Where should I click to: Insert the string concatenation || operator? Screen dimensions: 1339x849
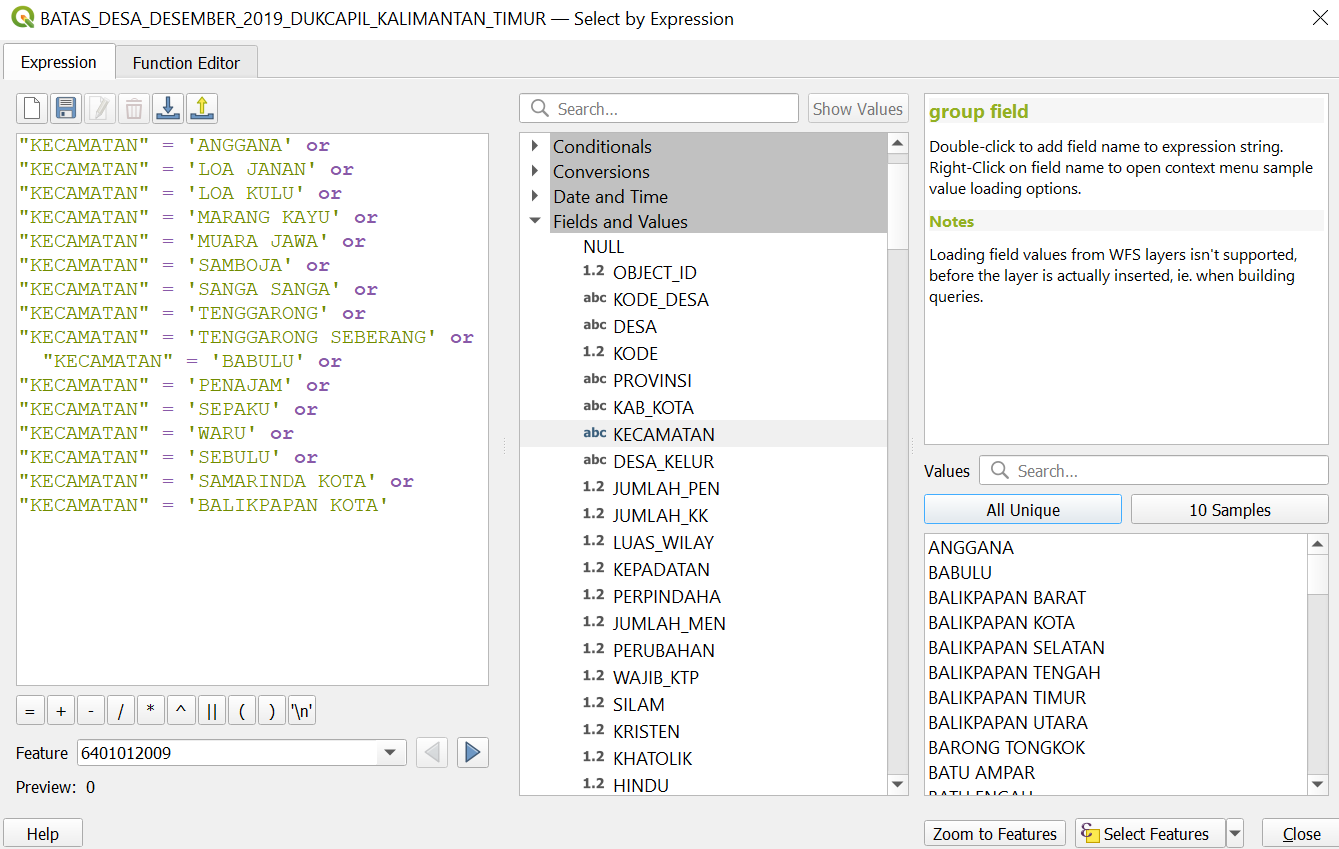tap(211, 711)
